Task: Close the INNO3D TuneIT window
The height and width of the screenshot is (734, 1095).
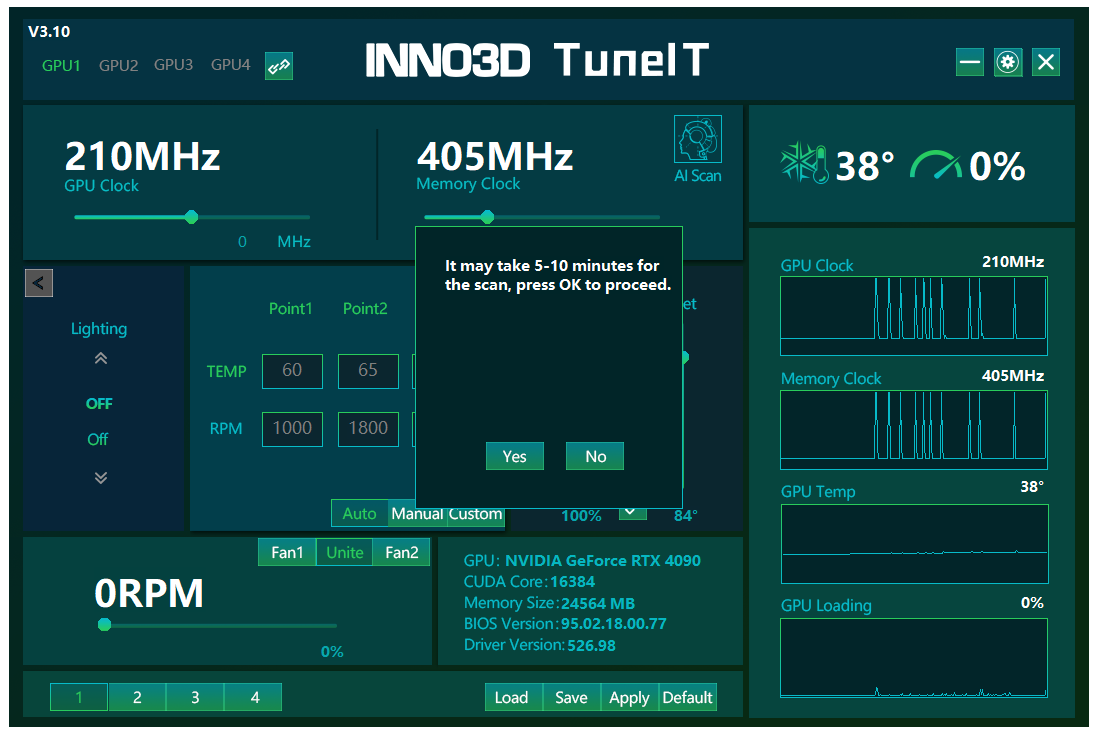Action: pyautogui.click(x=1045, y=62)
